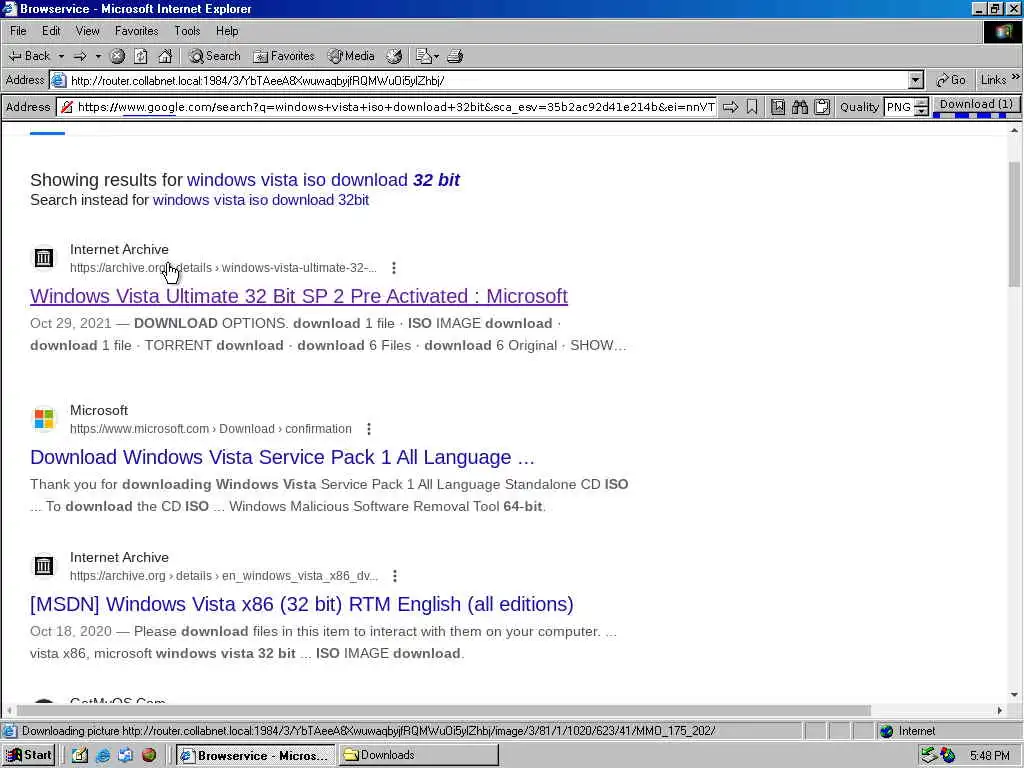Click the Browservice clipboard icon
The width and height of the screenshot is (1024, 768).
pyautogui.click(x=822, y=106)
